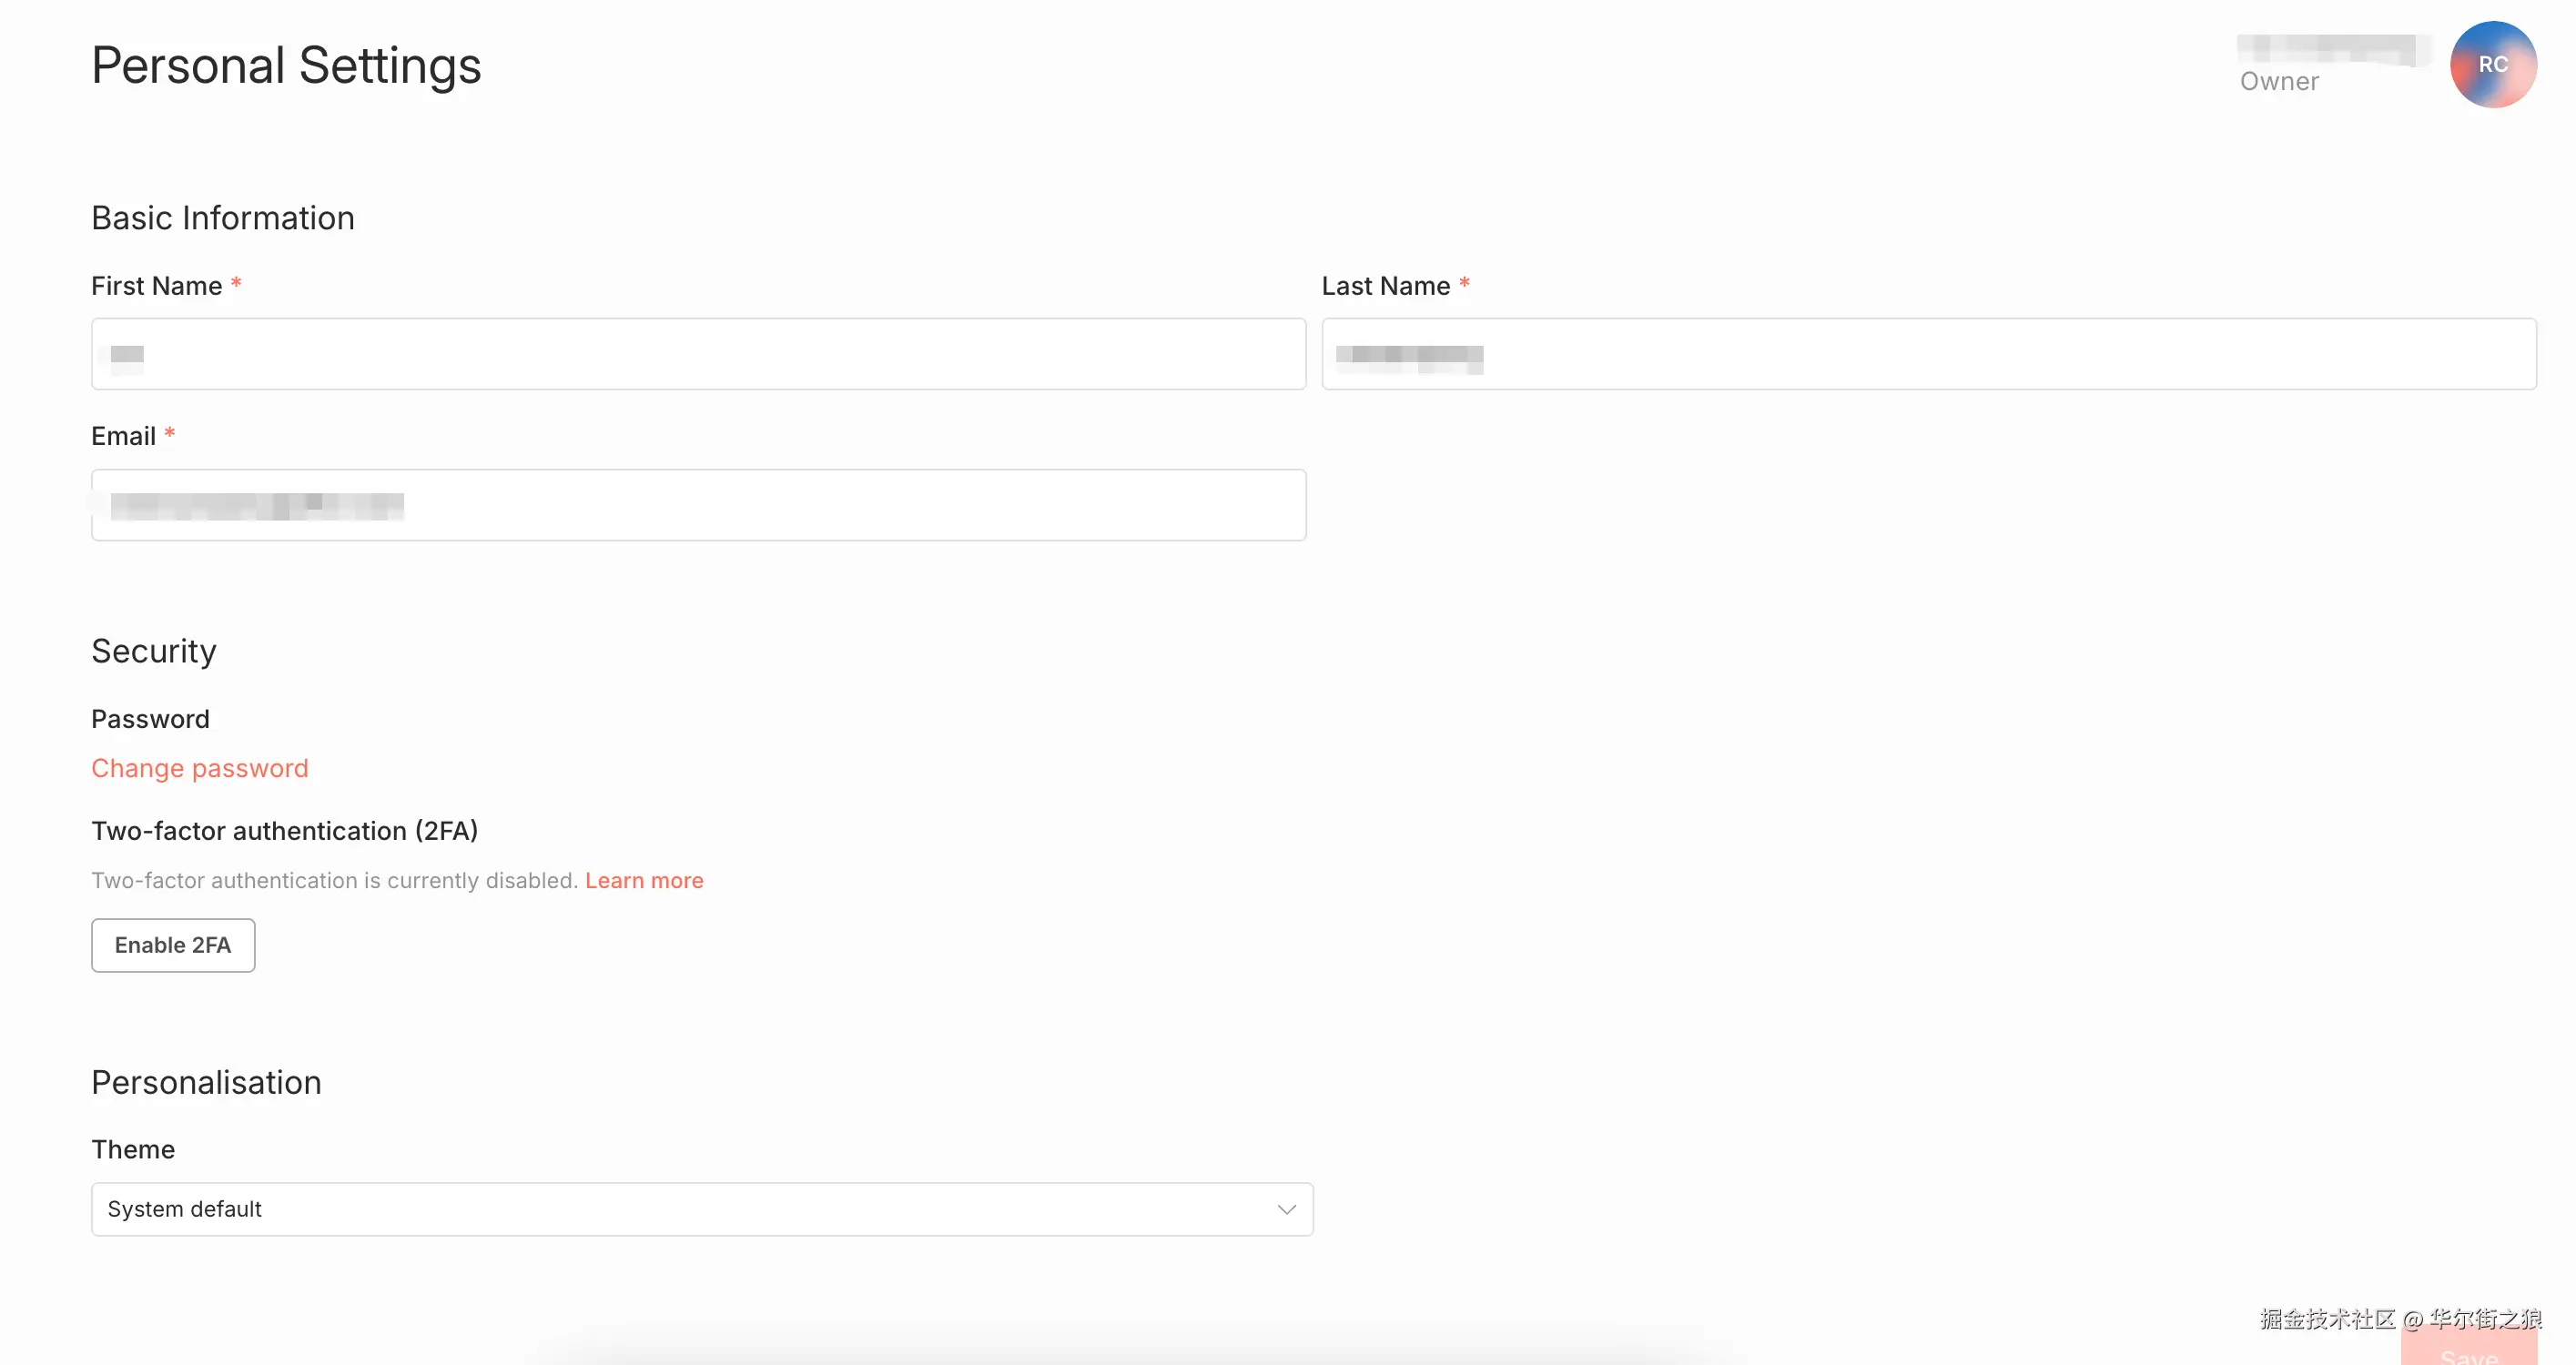Screen dimensions: 2576x1365
Task: Click the Two-factor authentication (2FA) heading
Action: click(x=284, y=831)
